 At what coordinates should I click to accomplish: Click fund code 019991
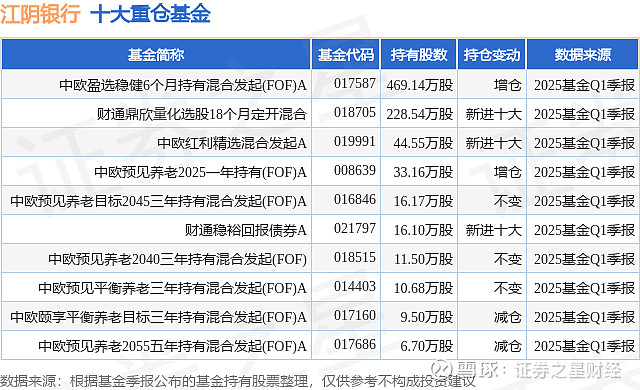point(355,141)
